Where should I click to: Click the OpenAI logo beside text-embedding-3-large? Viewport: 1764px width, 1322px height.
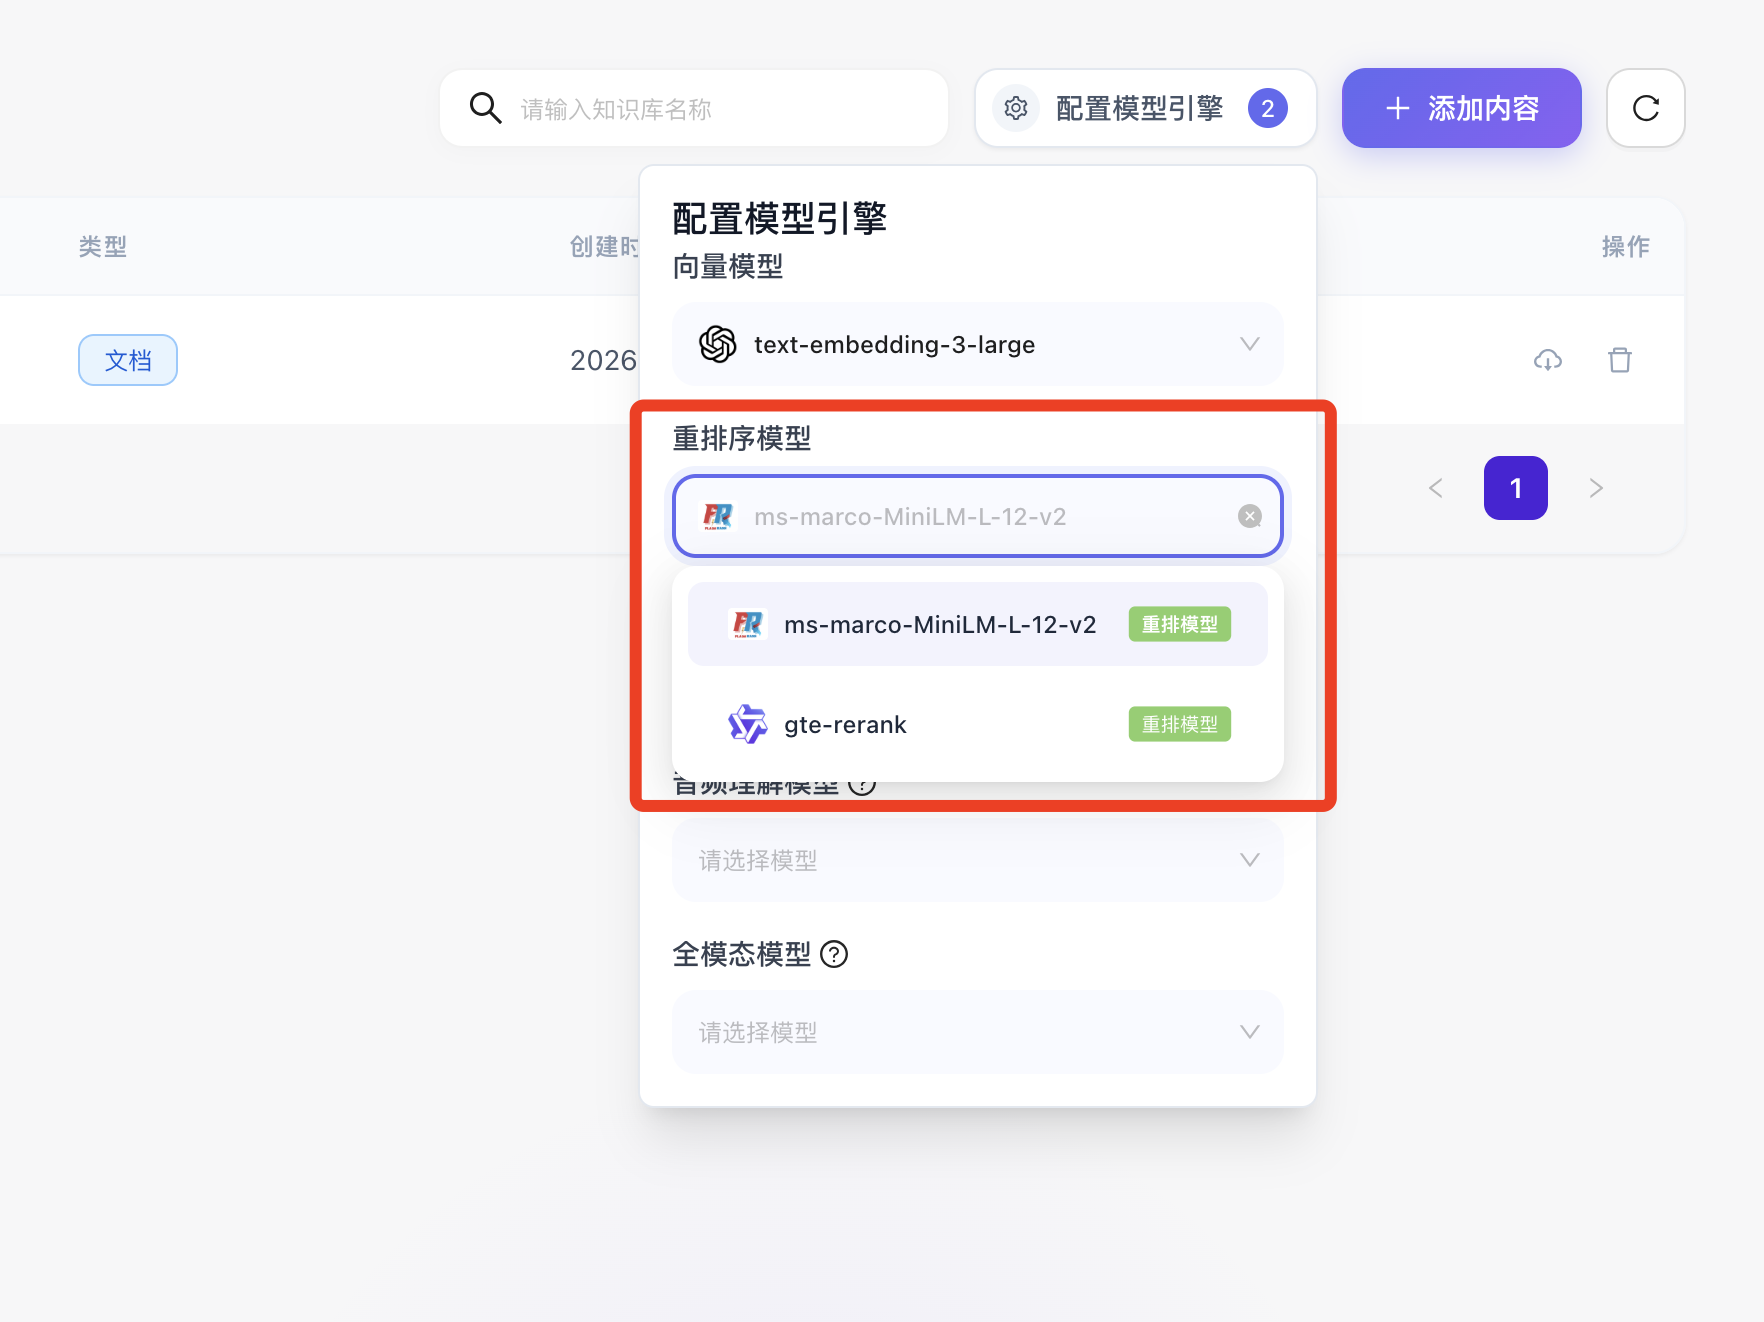[717, 344]
